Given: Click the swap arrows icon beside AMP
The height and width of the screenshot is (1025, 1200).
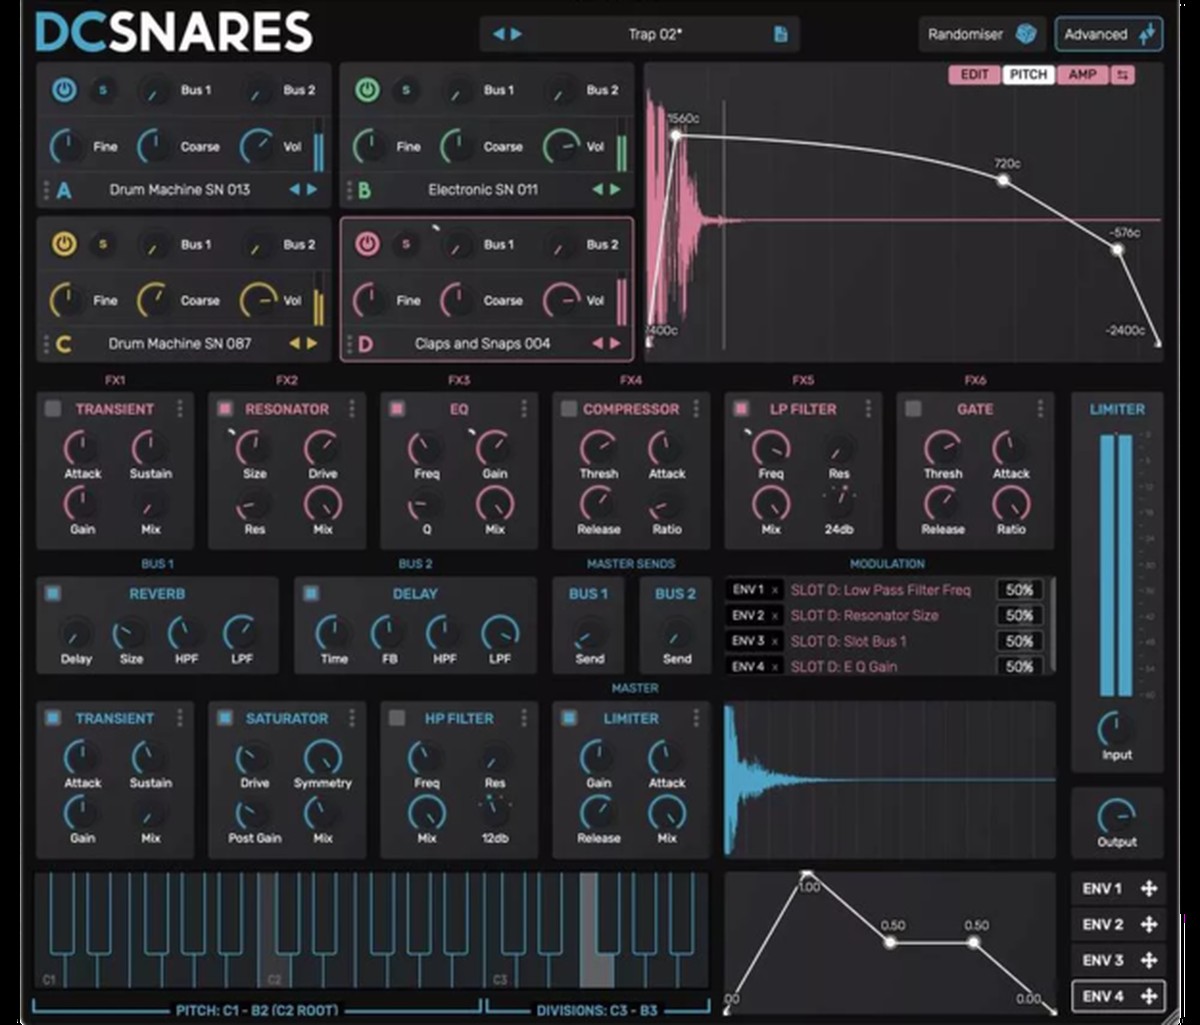Looking at the screenshot, I should (x=1122, y=75).
